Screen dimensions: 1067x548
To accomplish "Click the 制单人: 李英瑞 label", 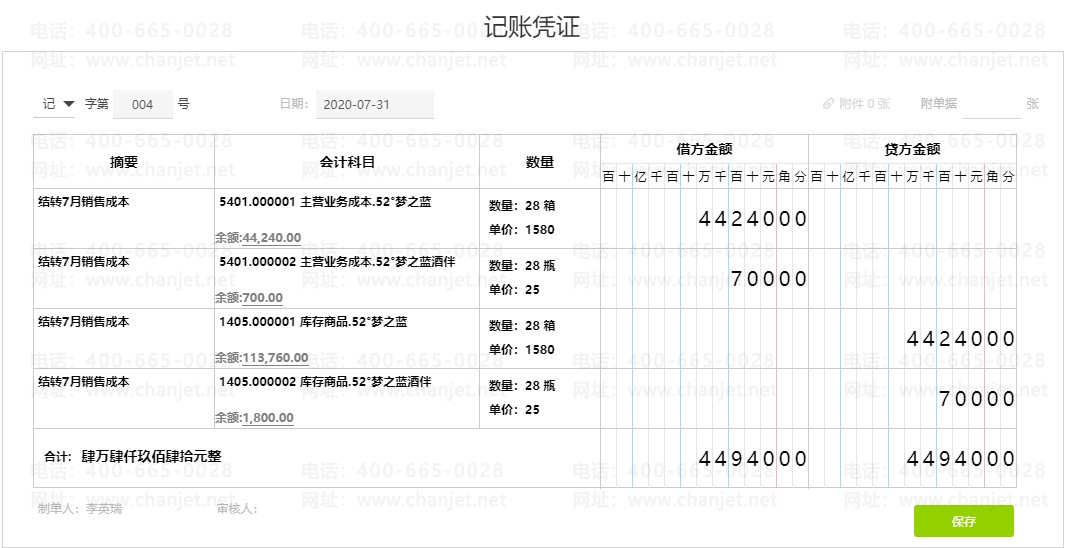I will click(80, 509).
